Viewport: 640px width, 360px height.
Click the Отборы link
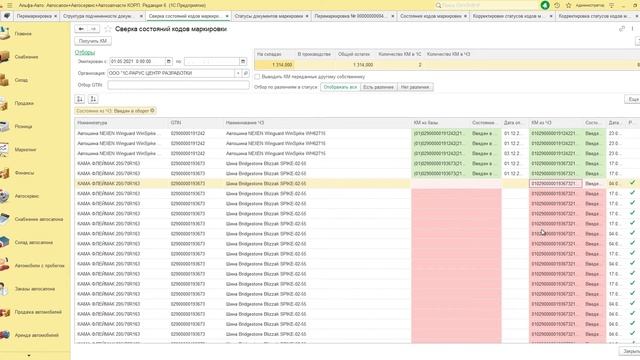tap(85, 53)
